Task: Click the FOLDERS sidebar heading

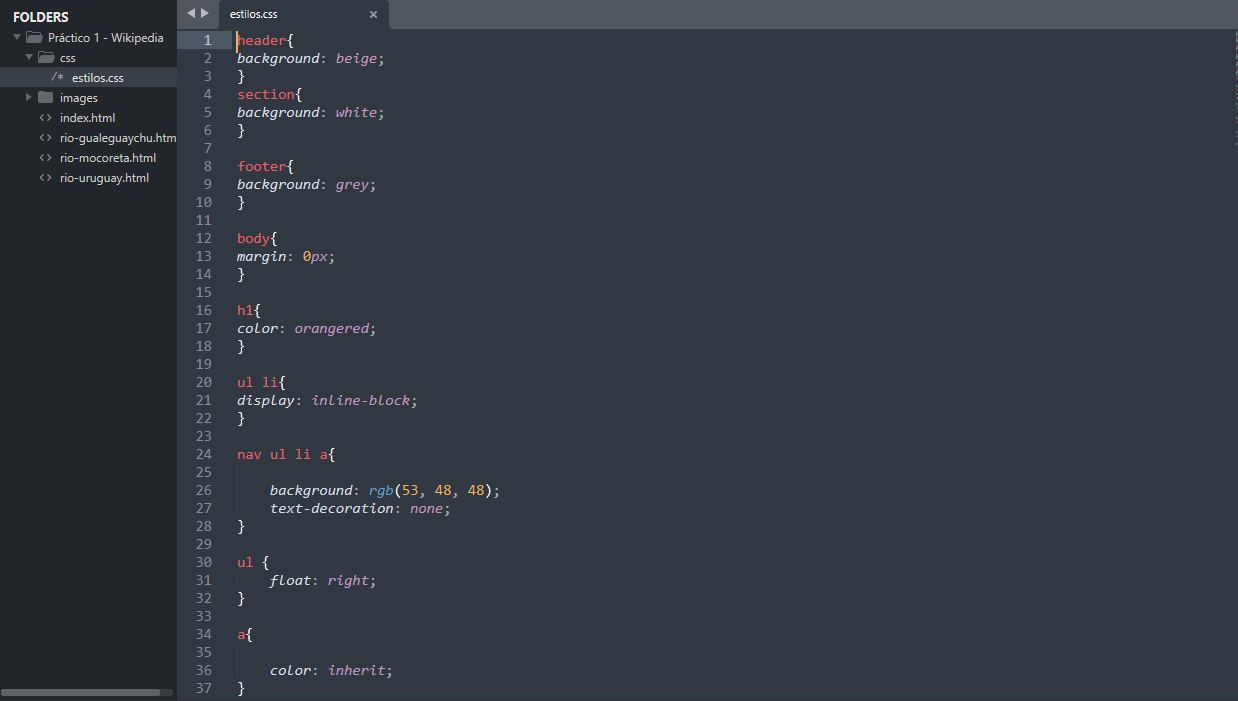Action: click(x=41, y=17)
